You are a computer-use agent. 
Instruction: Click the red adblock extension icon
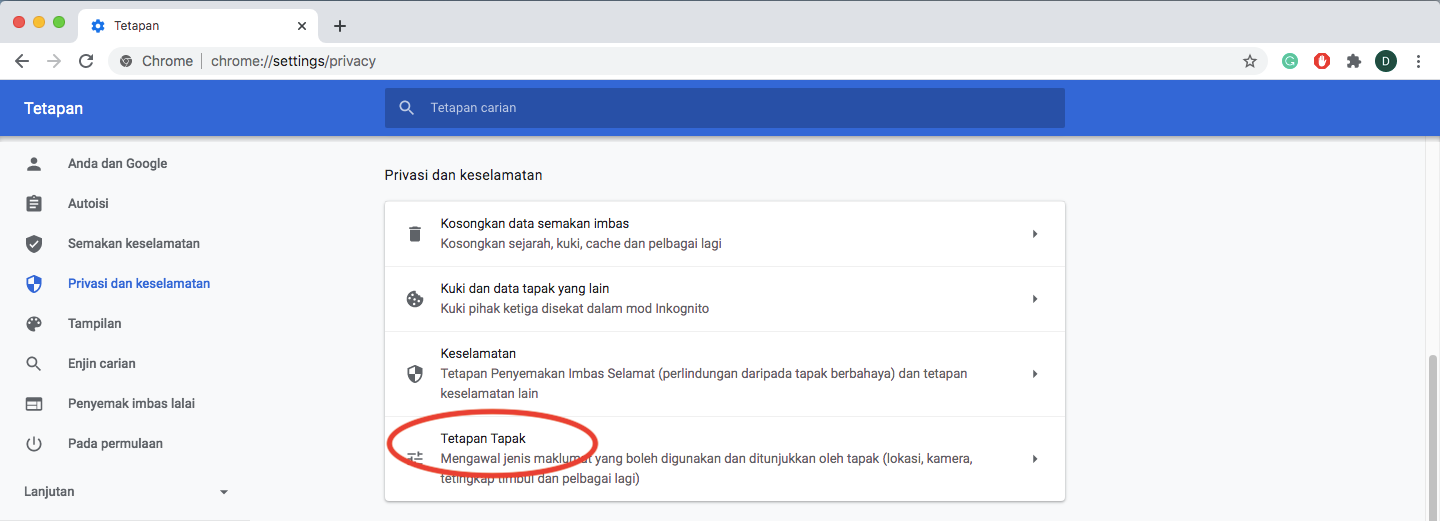(1322, 61)
